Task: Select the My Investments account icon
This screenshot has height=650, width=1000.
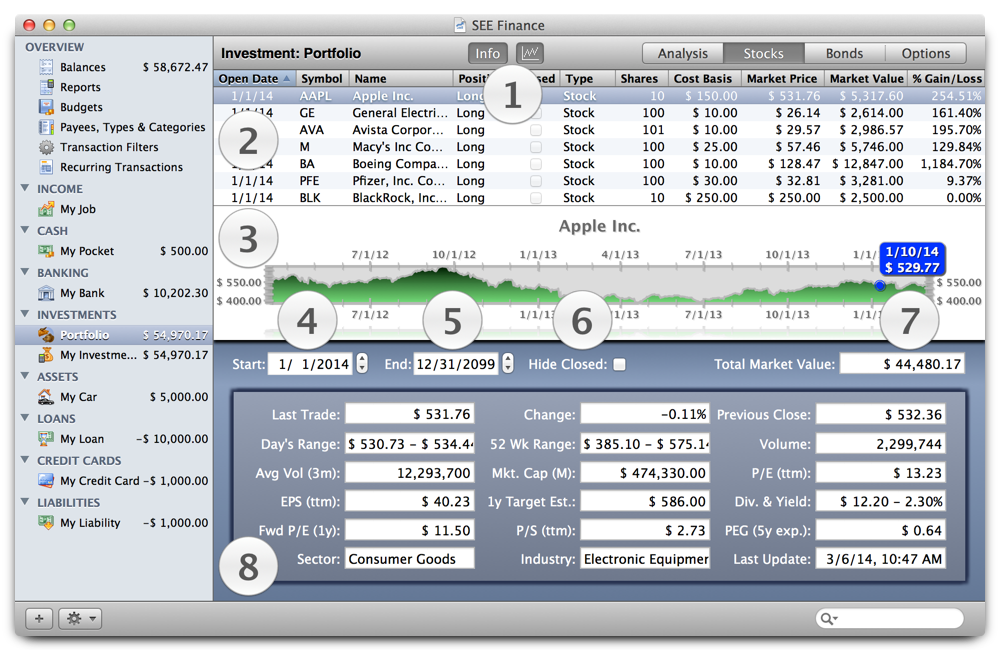Action: point(46,355)
